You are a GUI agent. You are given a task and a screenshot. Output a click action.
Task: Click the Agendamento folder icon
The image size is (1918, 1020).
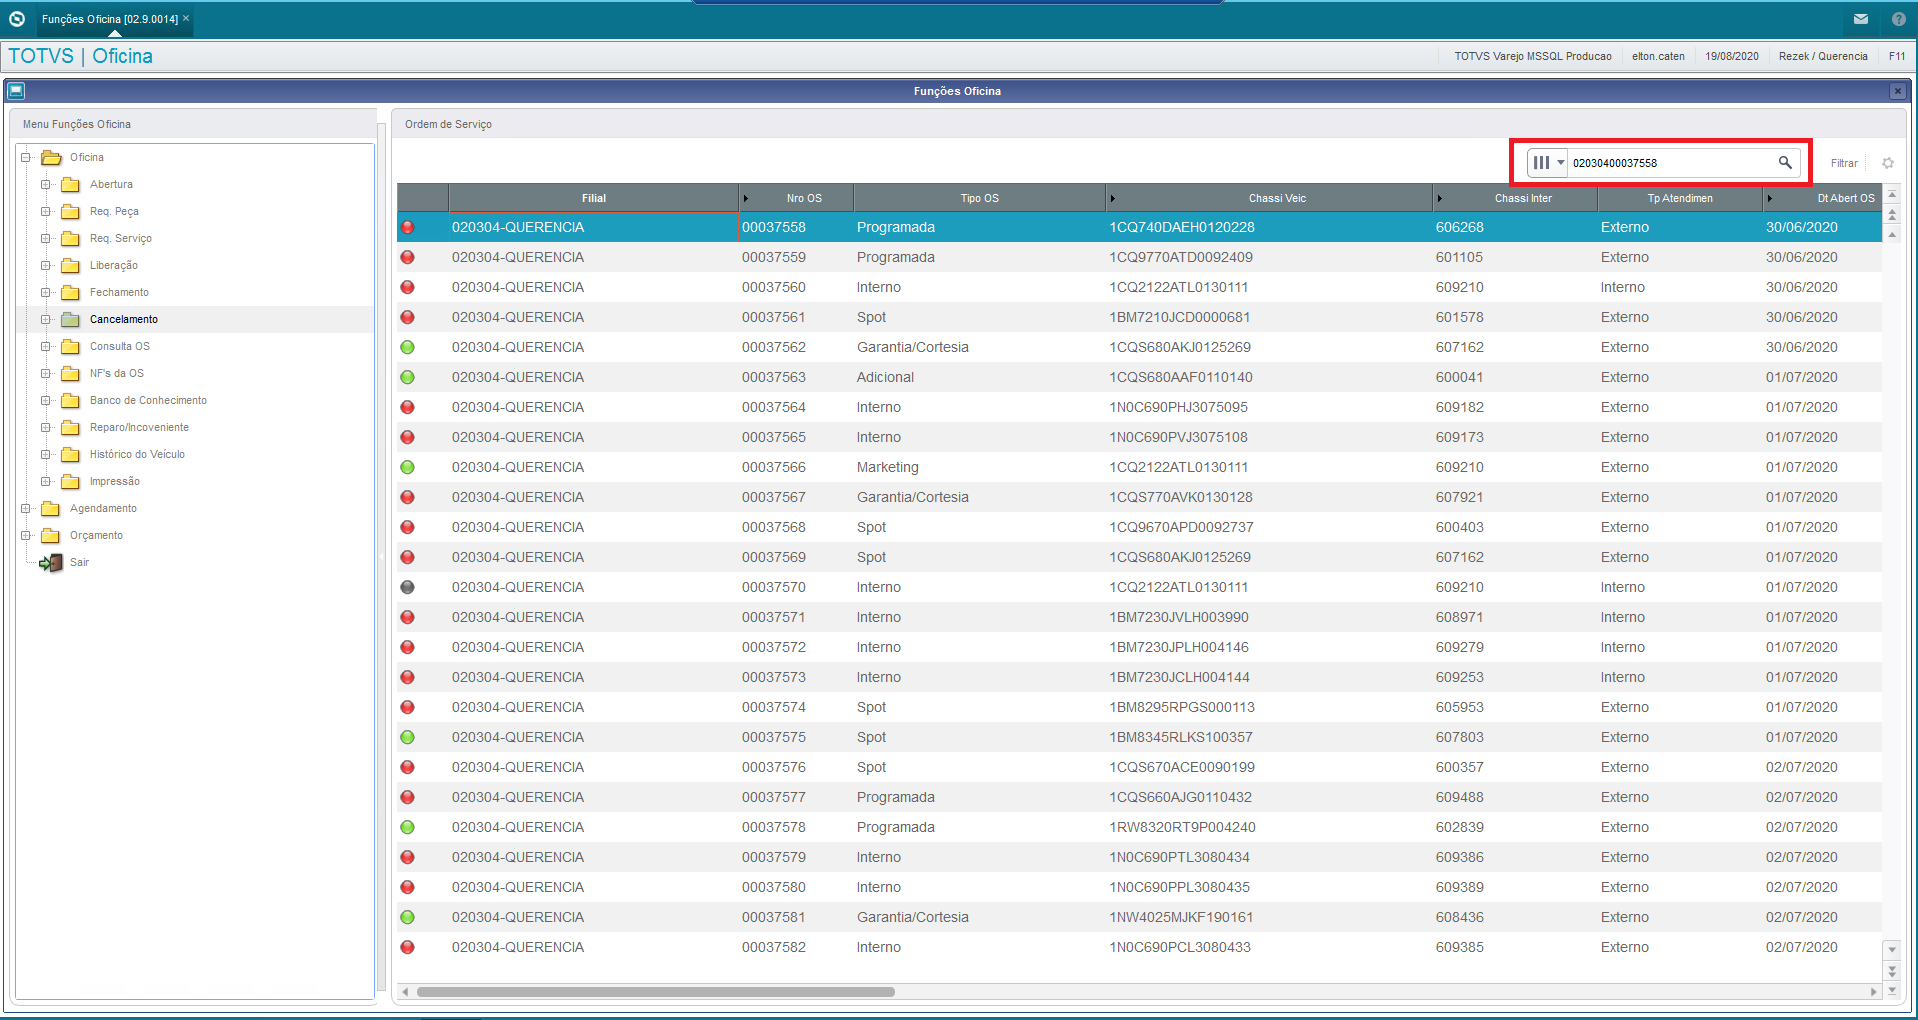pos(51,508)
